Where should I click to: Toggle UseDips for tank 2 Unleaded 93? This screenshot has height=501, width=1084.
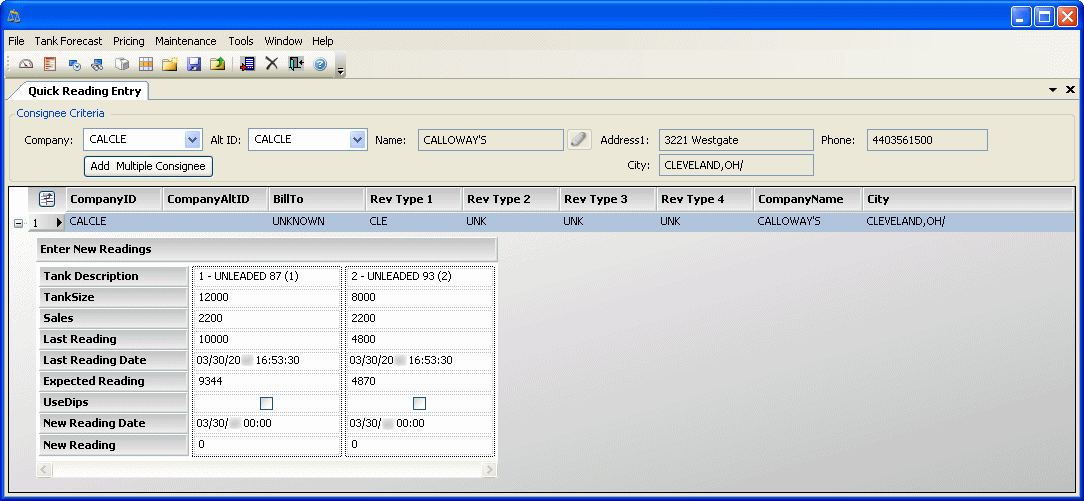(x=419, y=403)
